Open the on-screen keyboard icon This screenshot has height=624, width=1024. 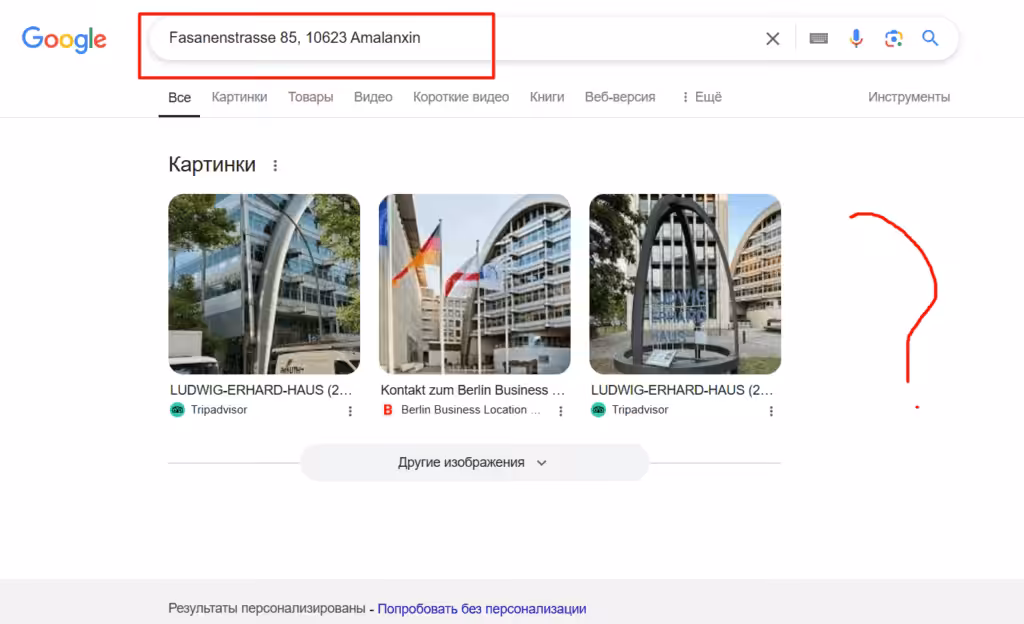818,39
